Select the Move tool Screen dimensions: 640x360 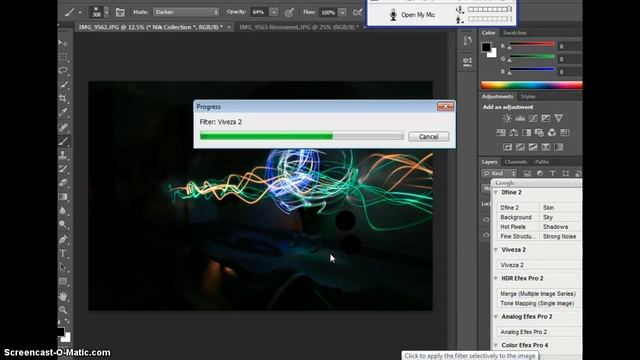tap(63, 43)
